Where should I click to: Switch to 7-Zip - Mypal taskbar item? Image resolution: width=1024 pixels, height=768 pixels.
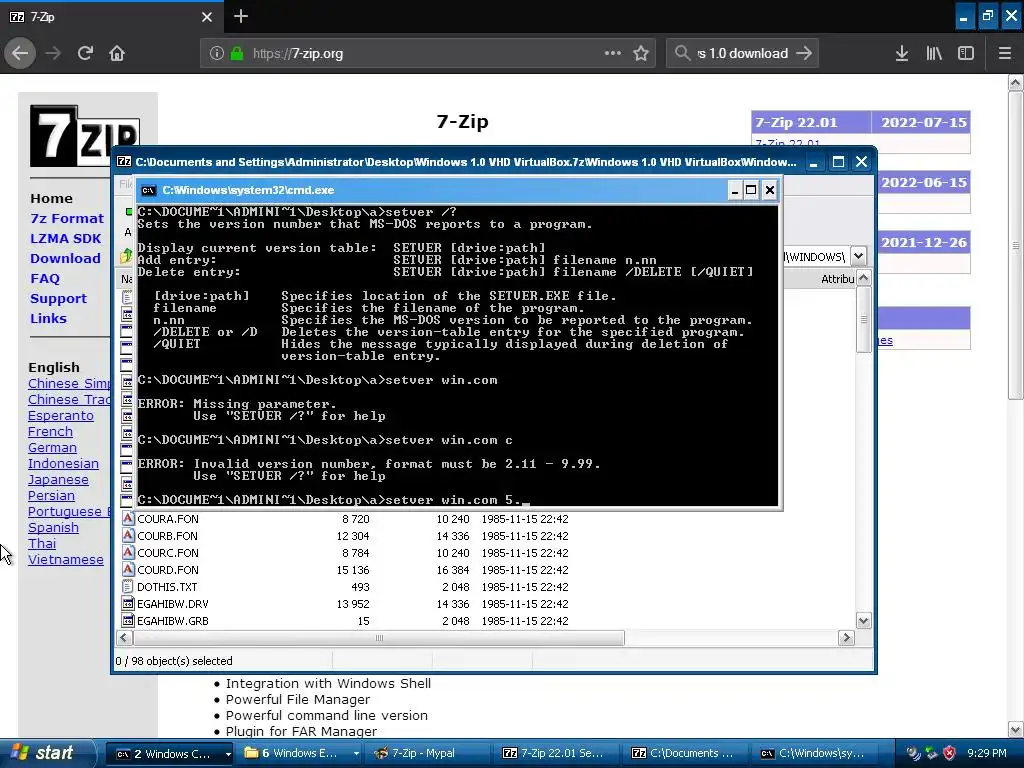click(x=428, y=754)
